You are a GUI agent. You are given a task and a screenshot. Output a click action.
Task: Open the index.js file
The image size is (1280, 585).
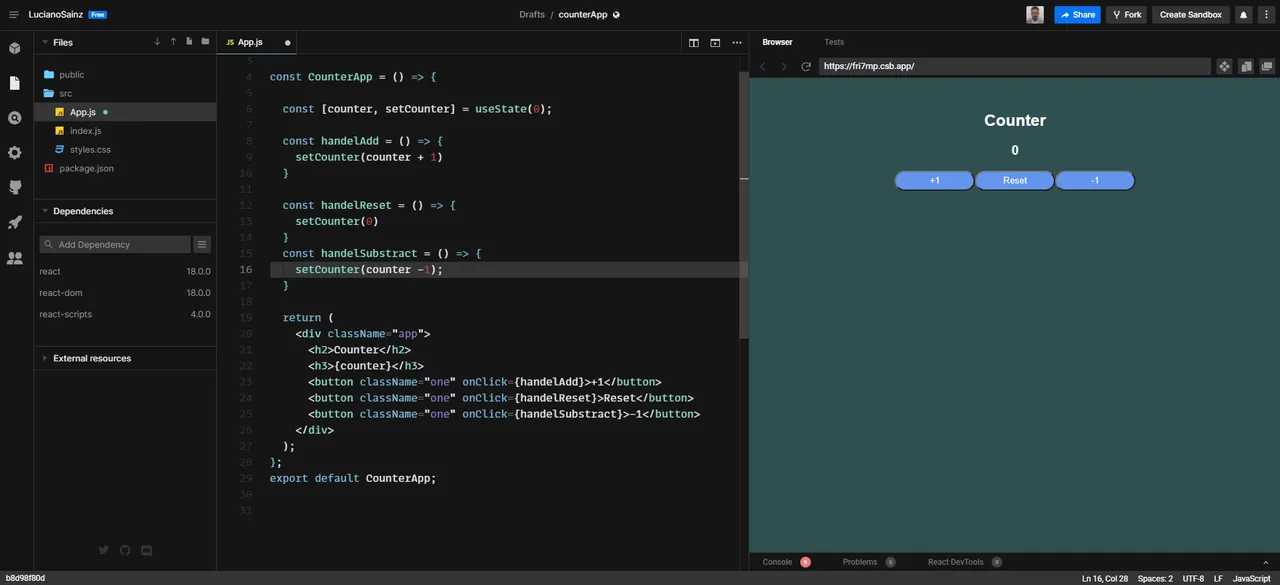click(x=85, y=131)
